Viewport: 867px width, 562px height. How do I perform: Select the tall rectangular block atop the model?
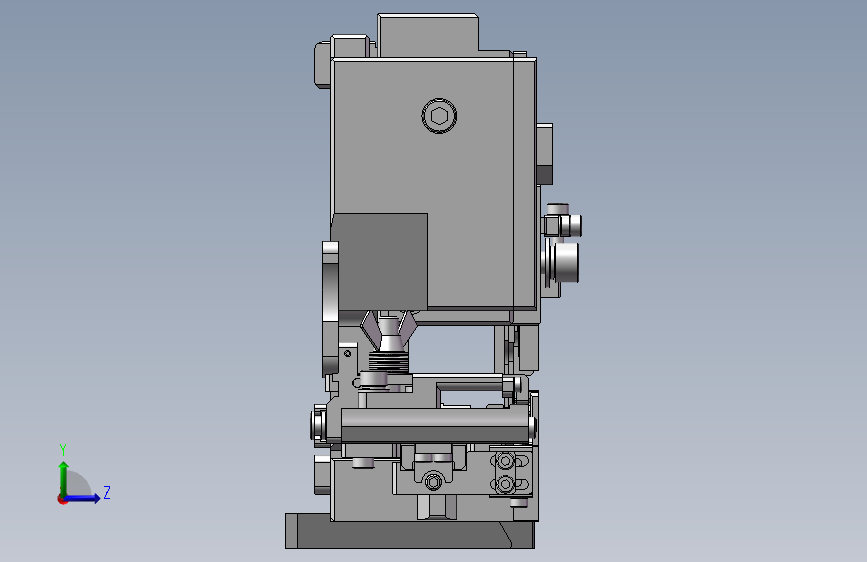[x=428, y=35]
